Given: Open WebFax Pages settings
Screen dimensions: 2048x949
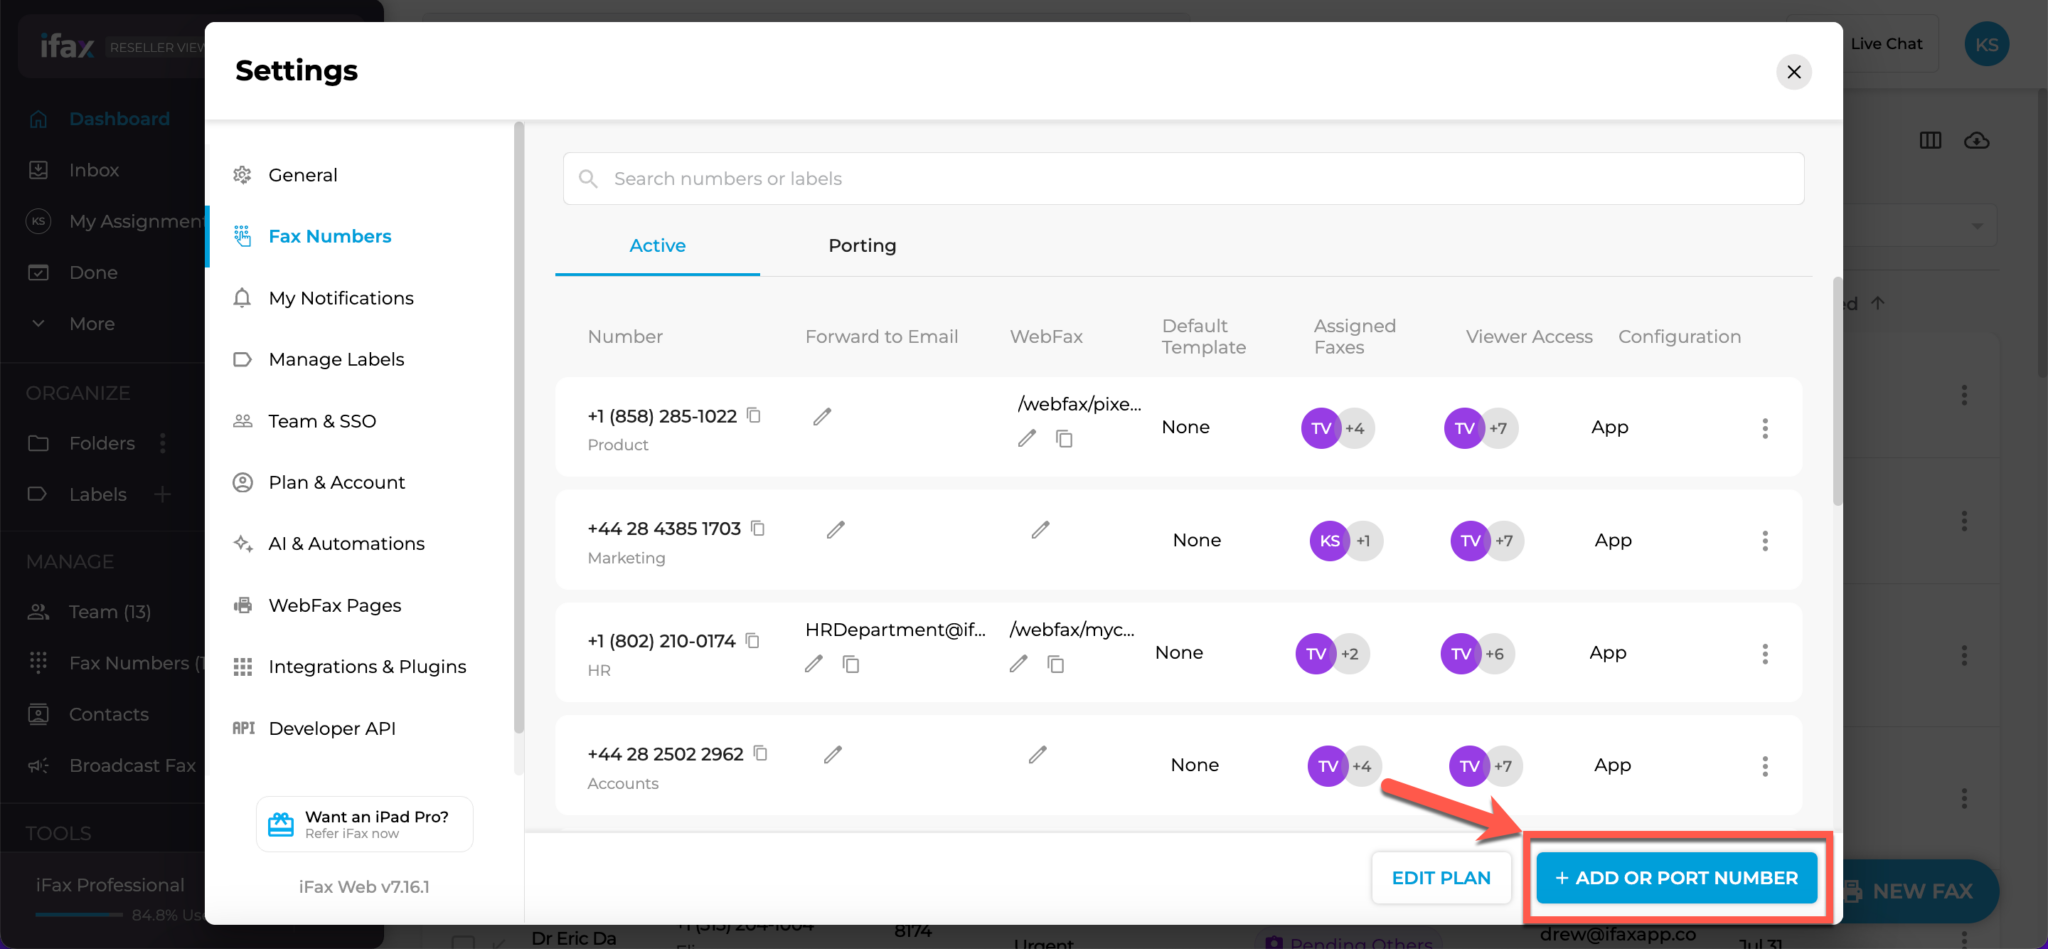Looking at the screenshot, I should 333,605.
